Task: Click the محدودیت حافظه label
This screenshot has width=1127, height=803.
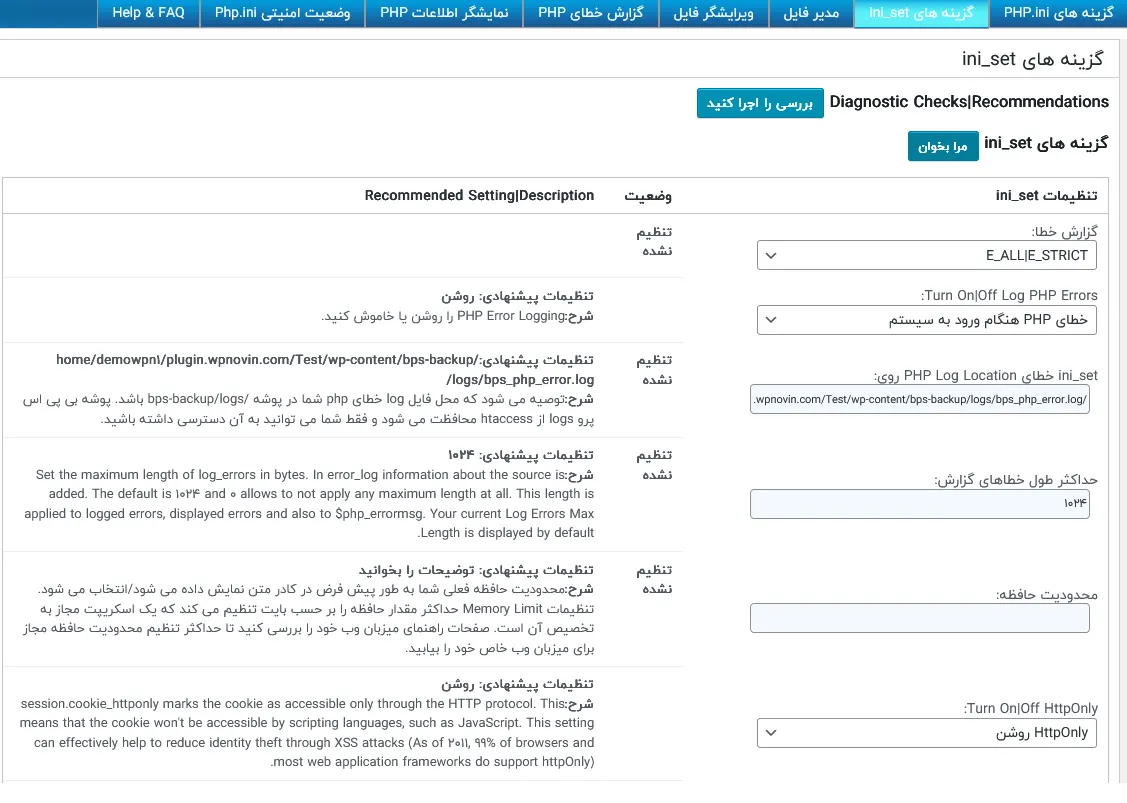Action: click(1046, 595)
